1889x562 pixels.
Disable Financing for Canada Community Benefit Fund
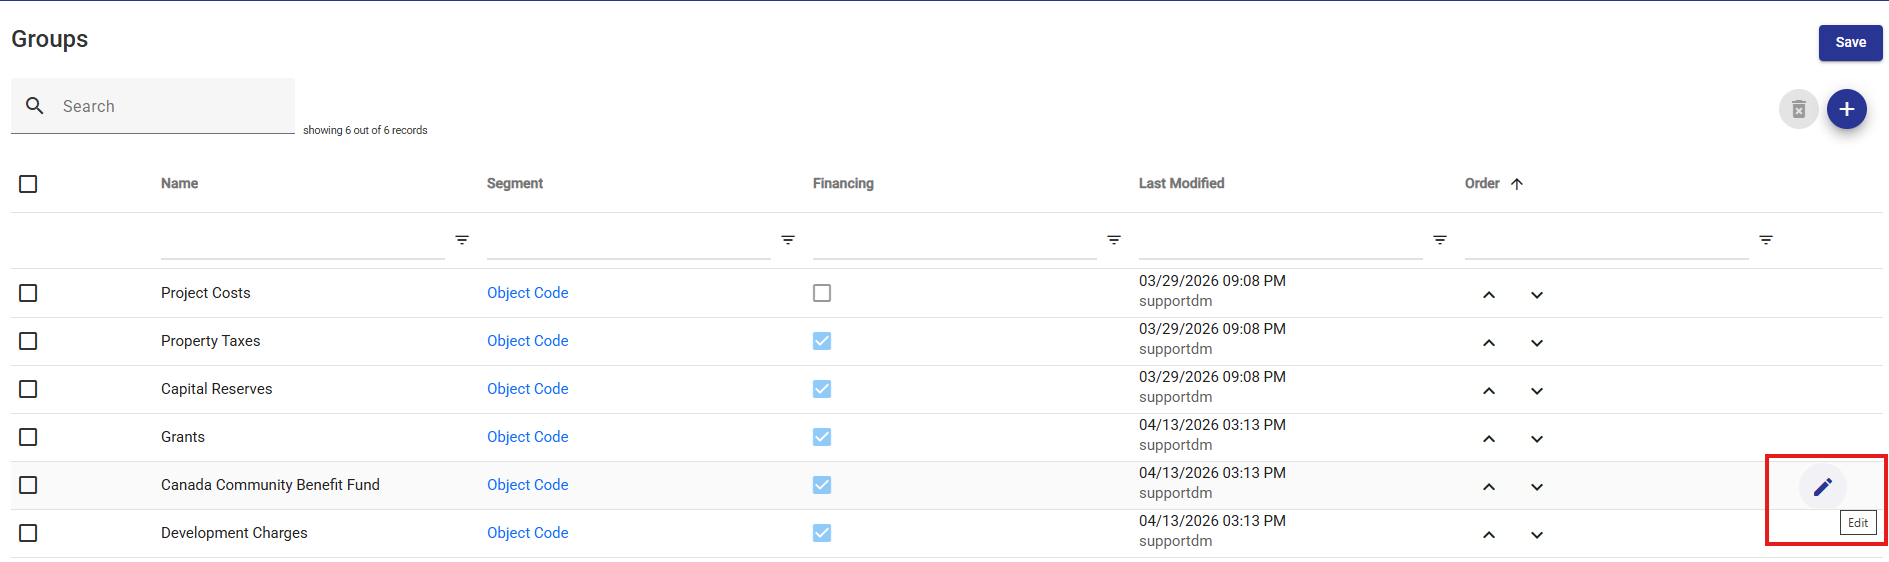pos(822,485)
